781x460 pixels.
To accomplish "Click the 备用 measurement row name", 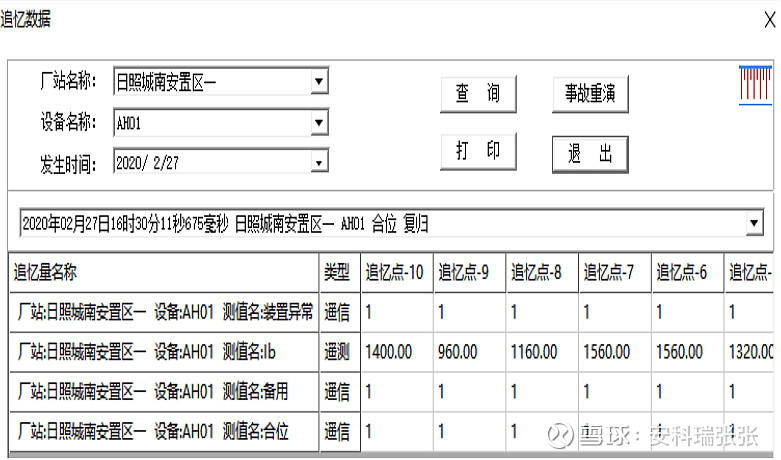I will tap(163, 392).
